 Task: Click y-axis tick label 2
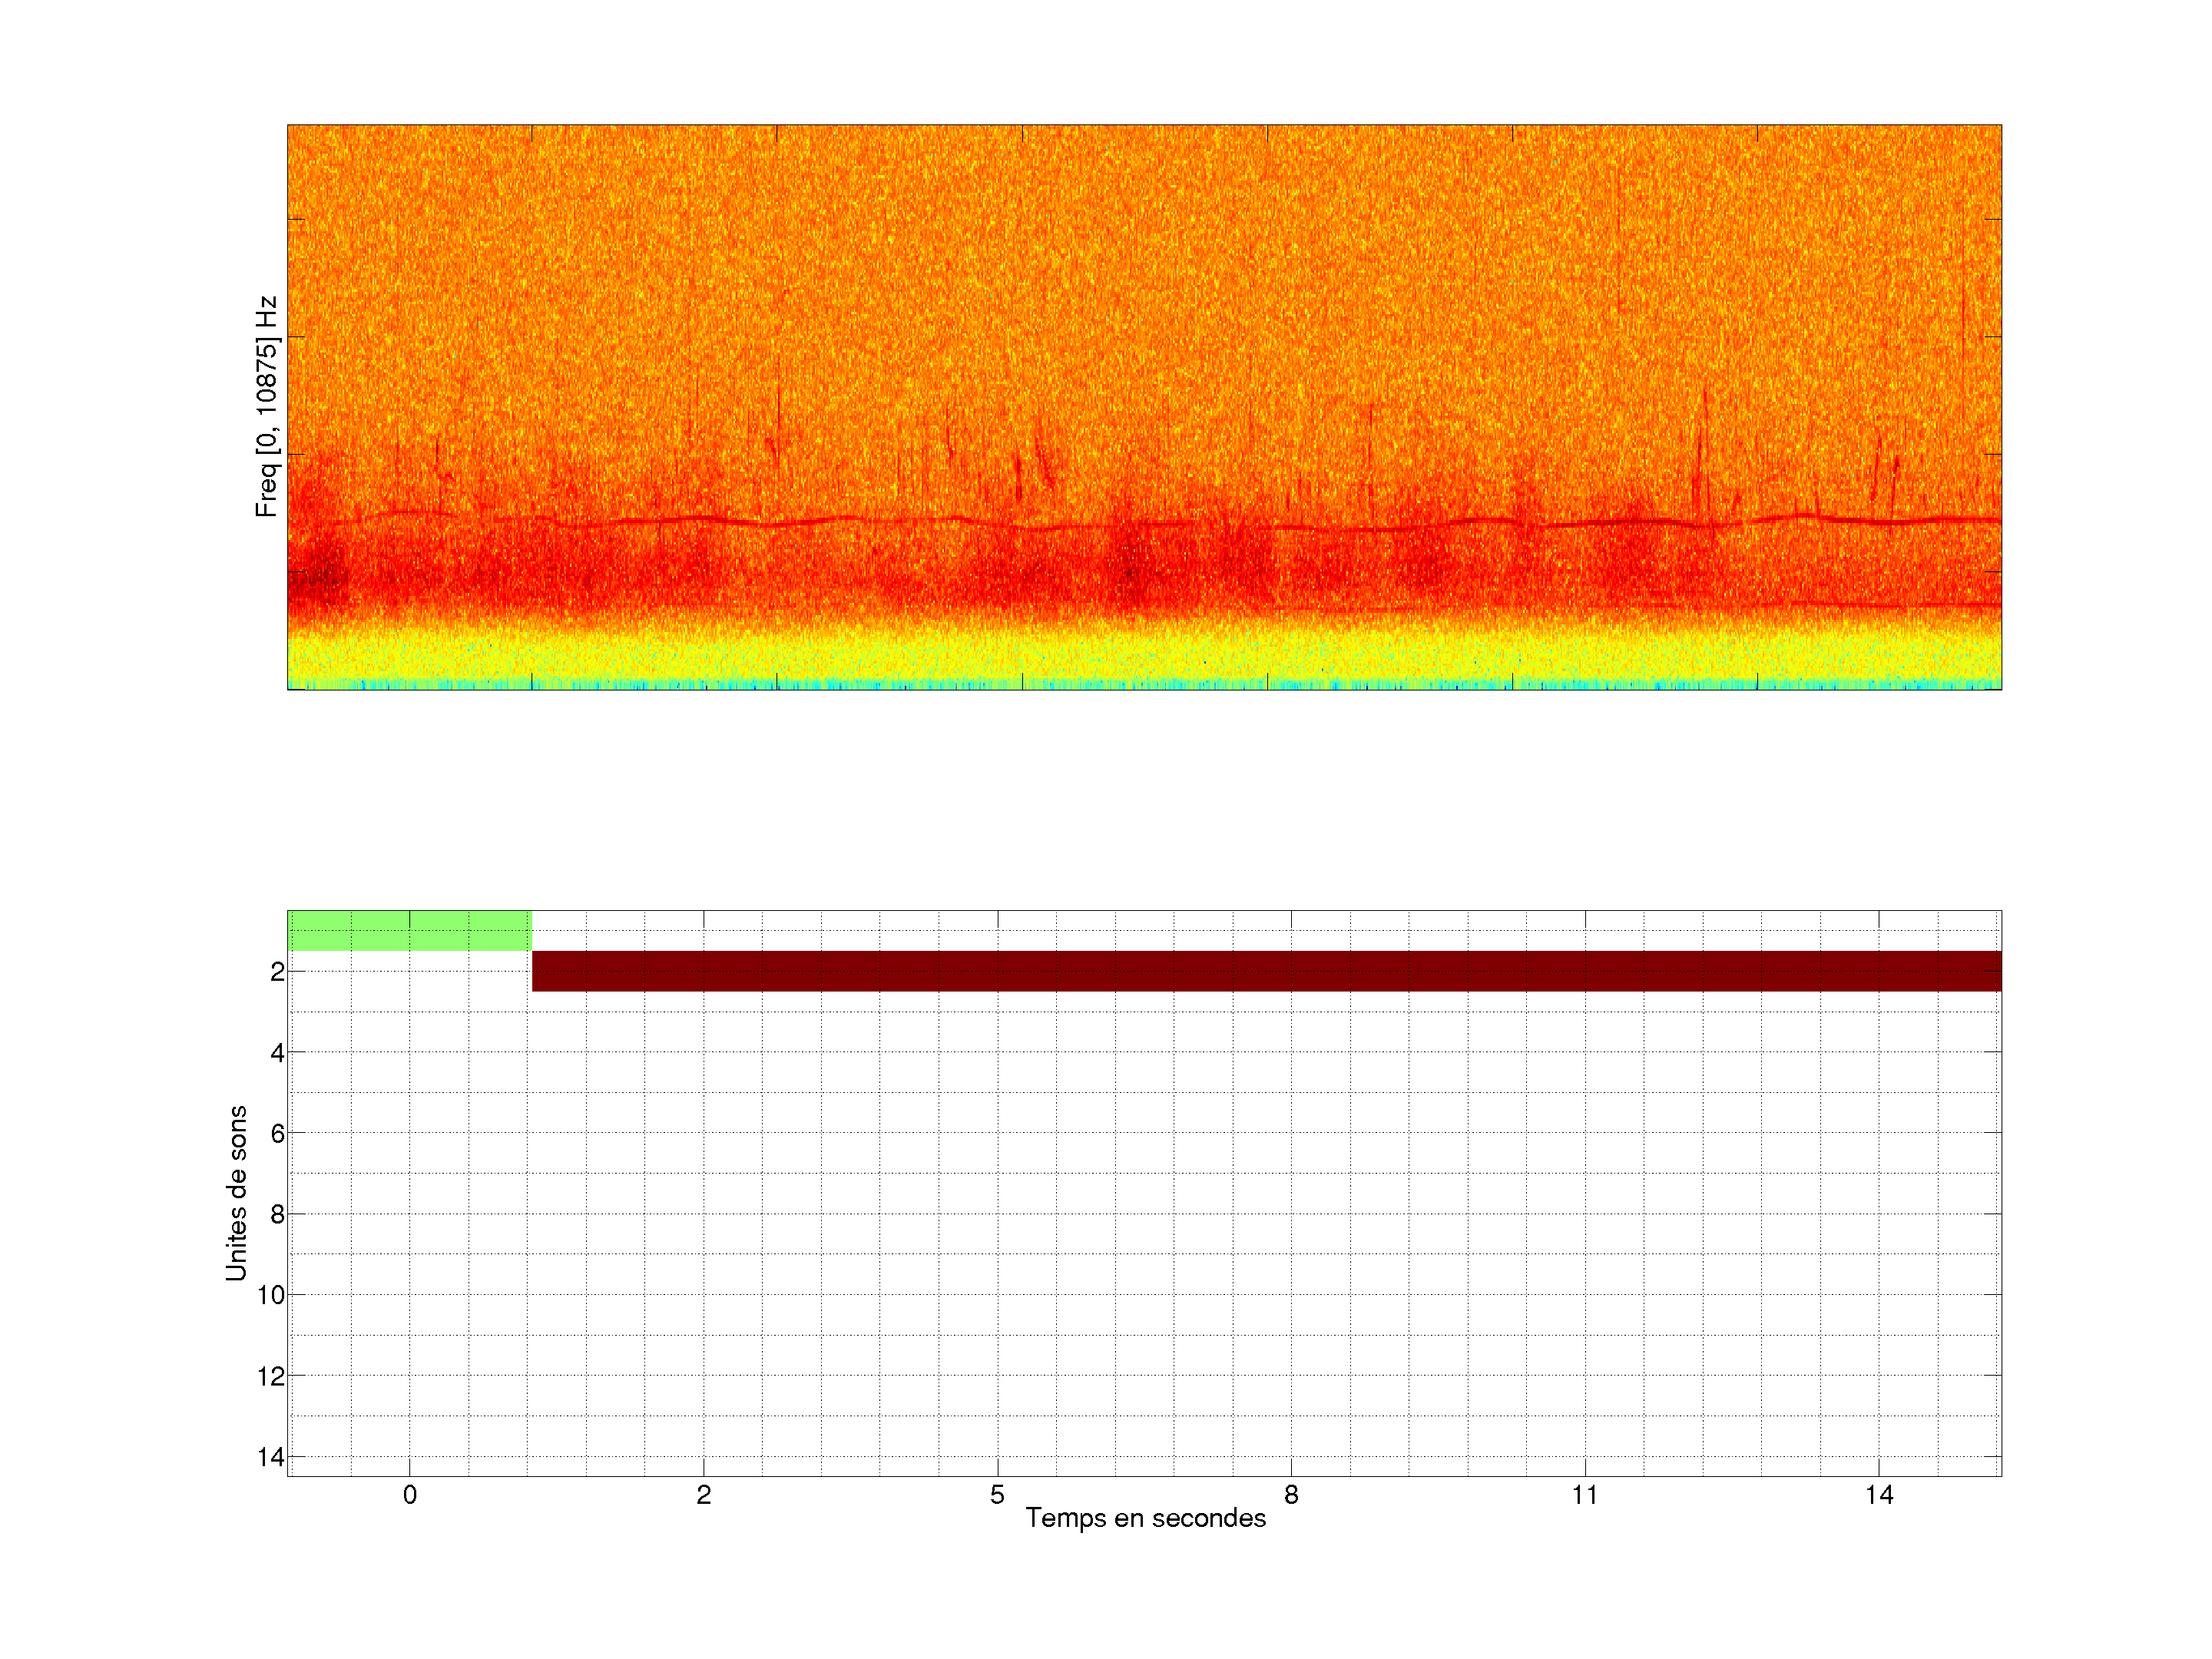click(x=277, y=972)
